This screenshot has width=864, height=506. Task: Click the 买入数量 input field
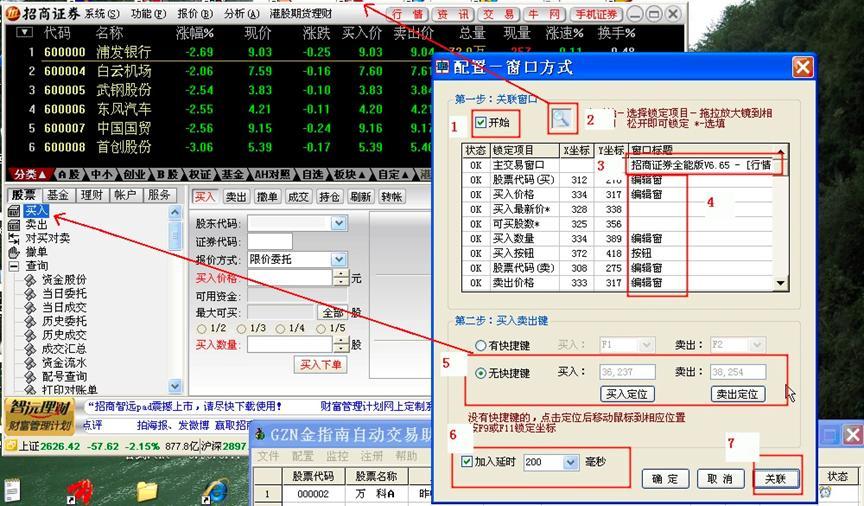290,344
